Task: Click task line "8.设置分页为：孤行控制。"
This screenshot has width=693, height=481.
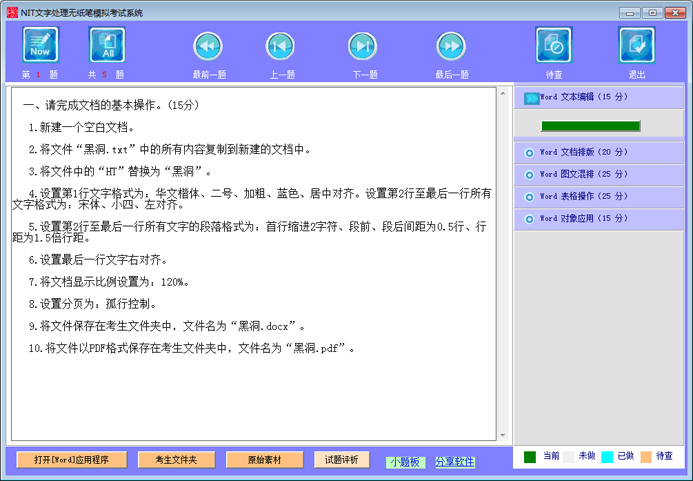Action: [92, 304]
